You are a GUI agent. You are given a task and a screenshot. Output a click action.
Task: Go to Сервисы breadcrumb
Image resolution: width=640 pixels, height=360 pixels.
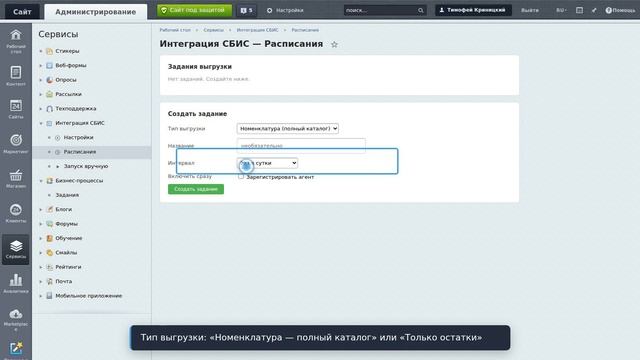[213, 30]
